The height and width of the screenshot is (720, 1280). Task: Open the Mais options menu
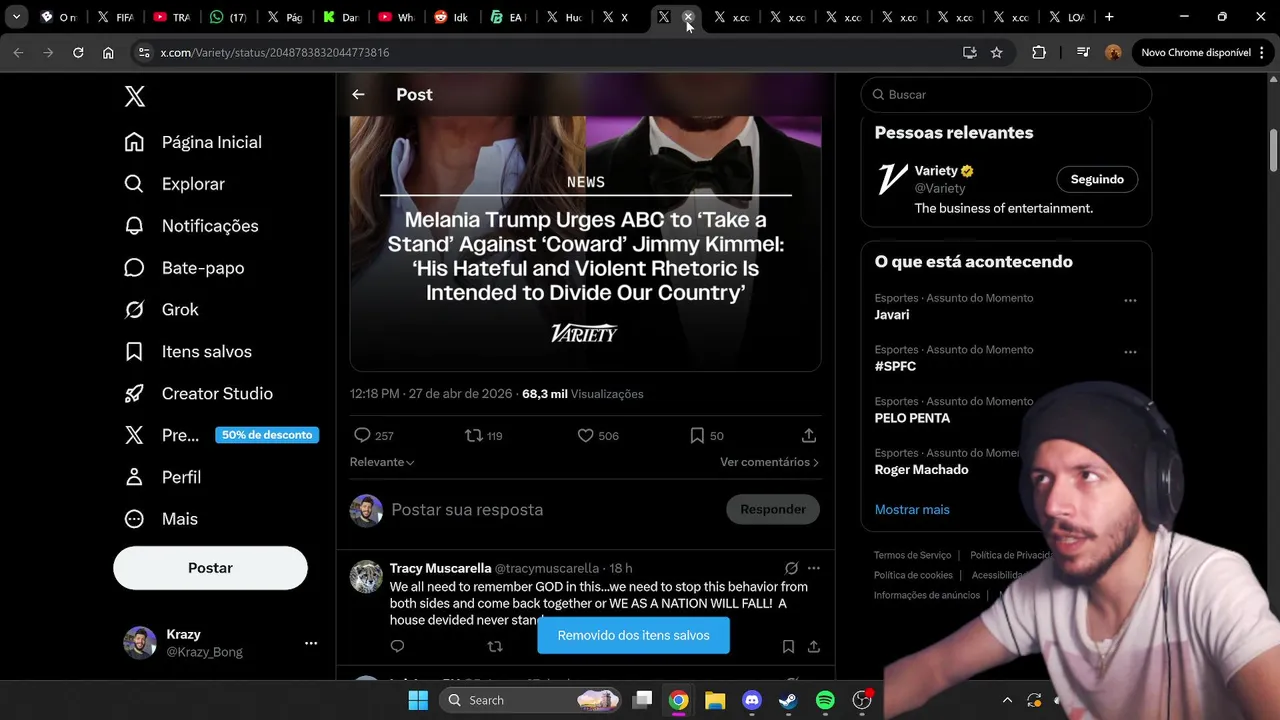(161, 519)
